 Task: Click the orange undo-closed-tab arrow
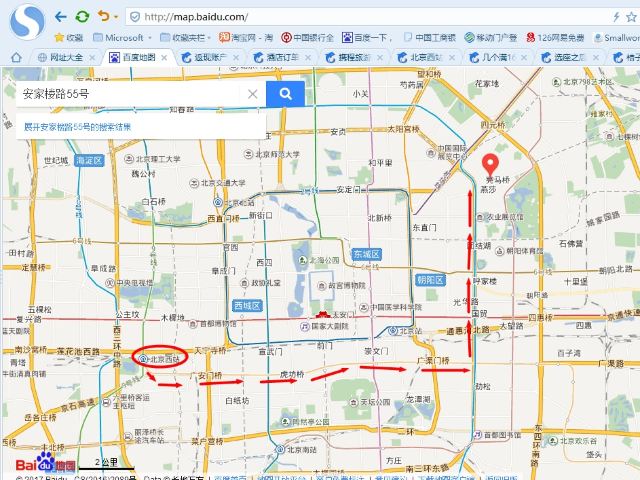(104, 16)
